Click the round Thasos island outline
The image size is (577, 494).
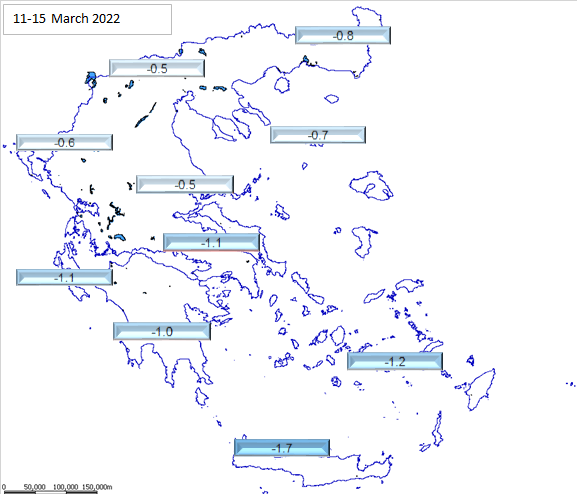point(282,85)
